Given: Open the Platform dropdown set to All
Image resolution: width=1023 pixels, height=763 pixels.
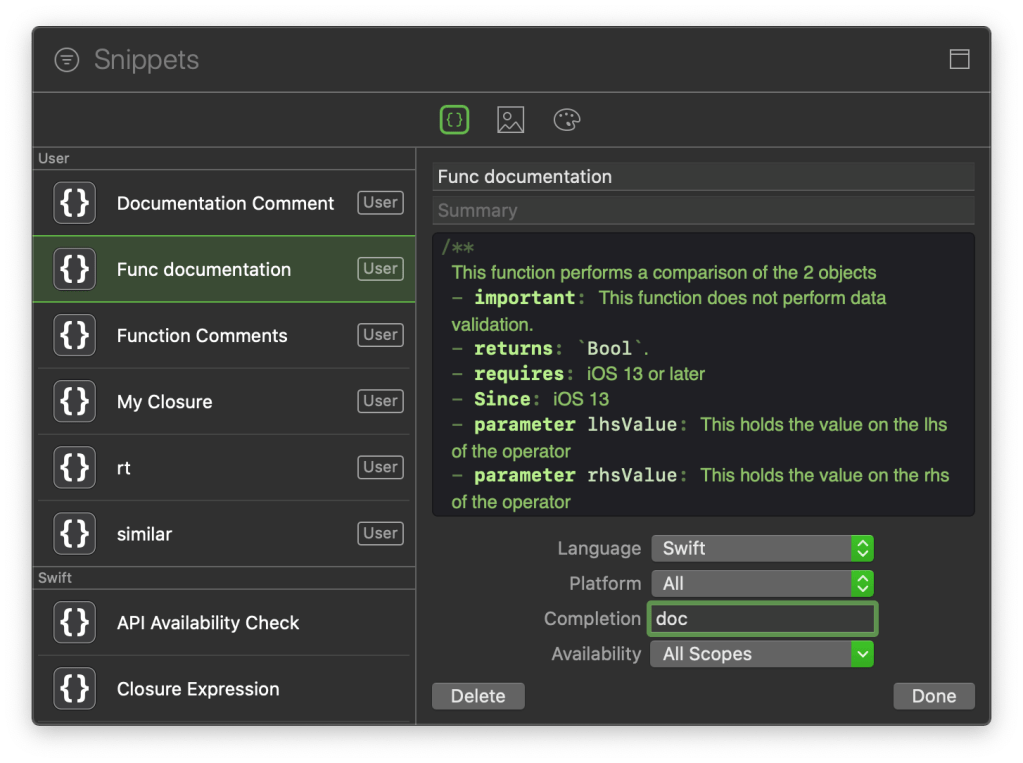Looking at the screenshot, I should pyautogui.click(x=762, y=583).
